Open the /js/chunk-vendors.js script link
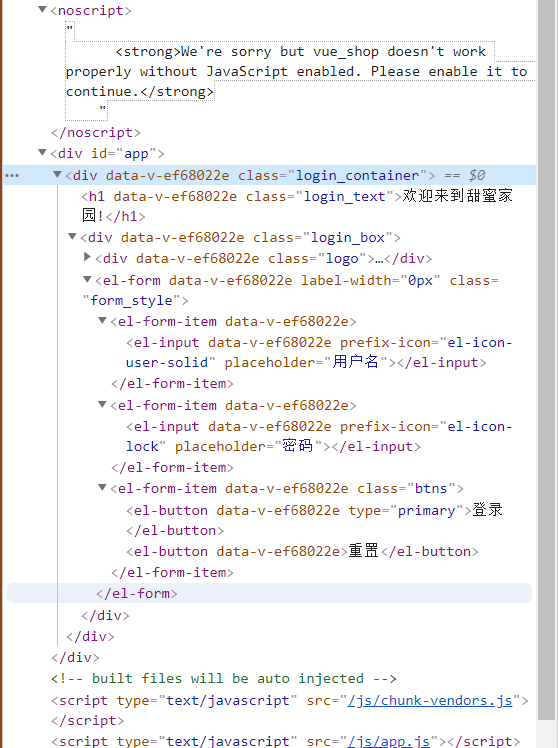This screenshot has height=748, width=558. point(430,700)
